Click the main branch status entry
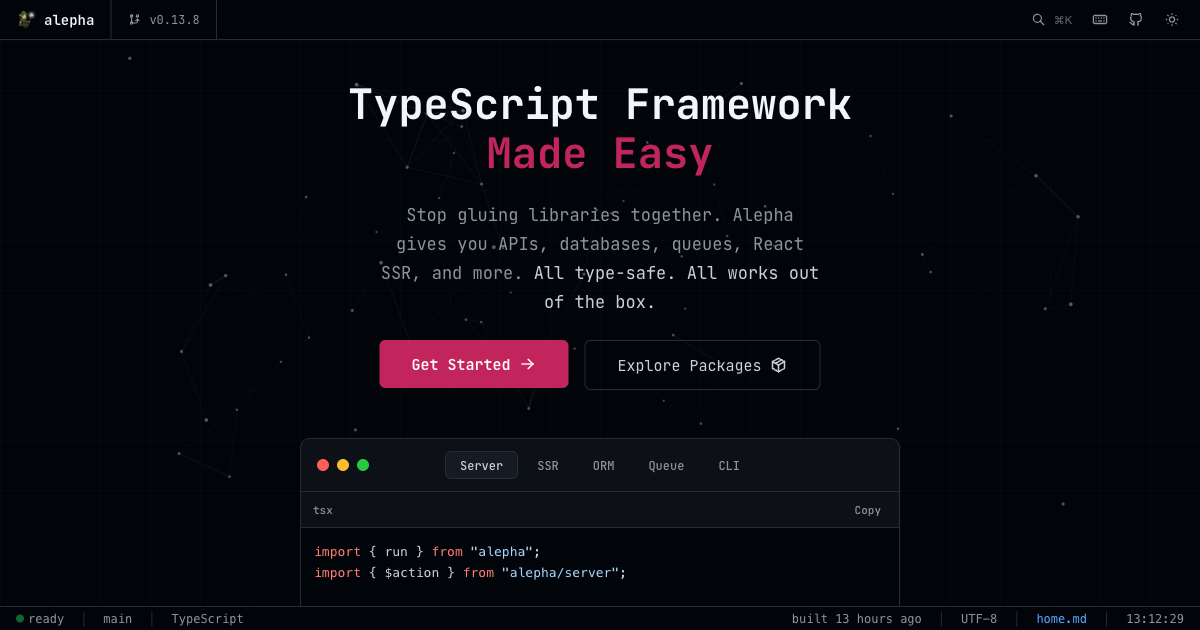This screenshot has height=630, width=1200. pyautogui.click(x=118, y=619)
